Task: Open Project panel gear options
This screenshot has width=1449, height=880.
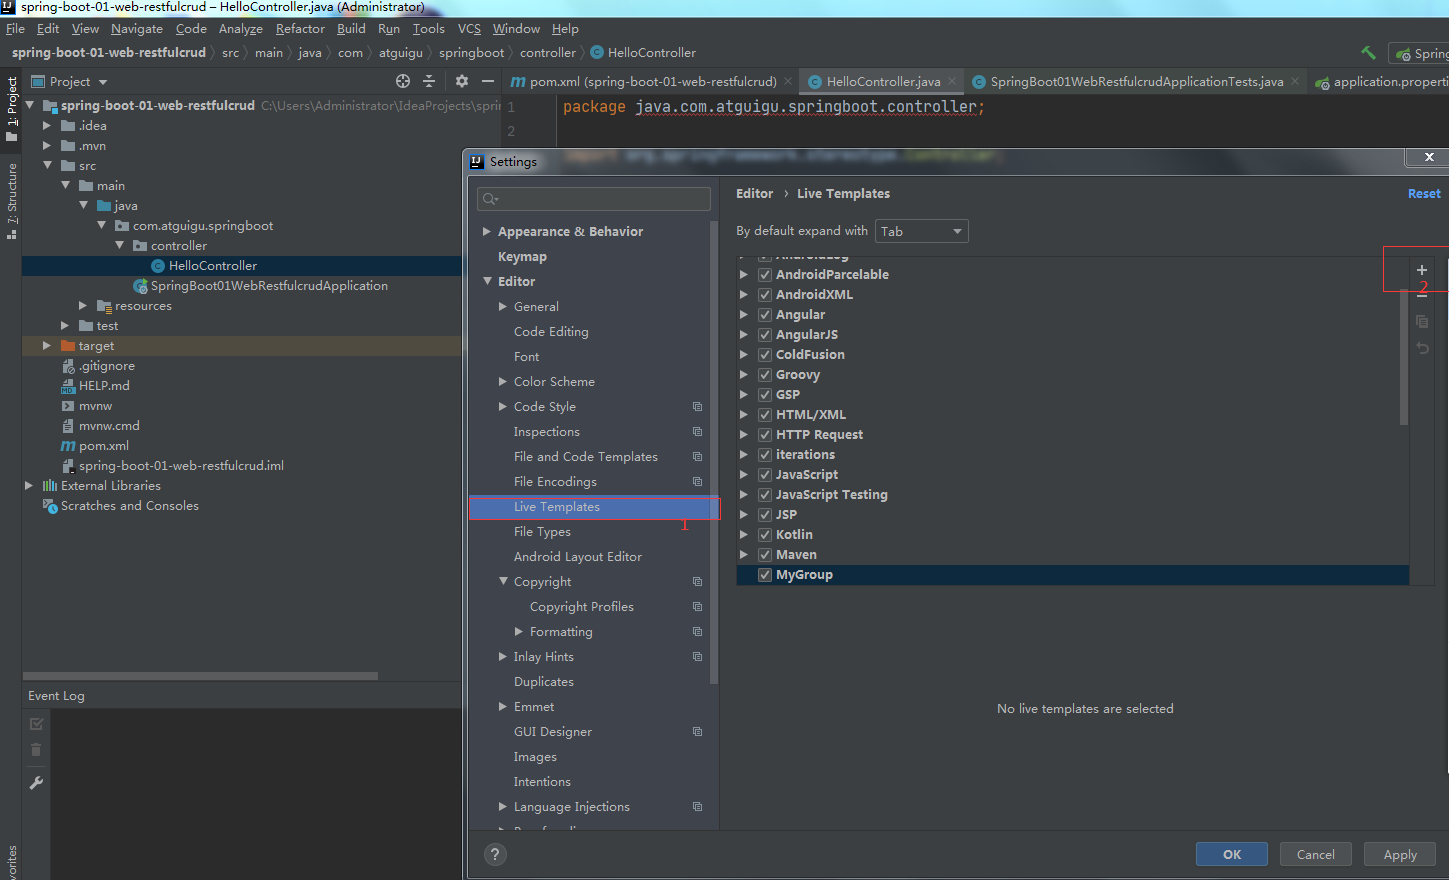Action: 461,81
